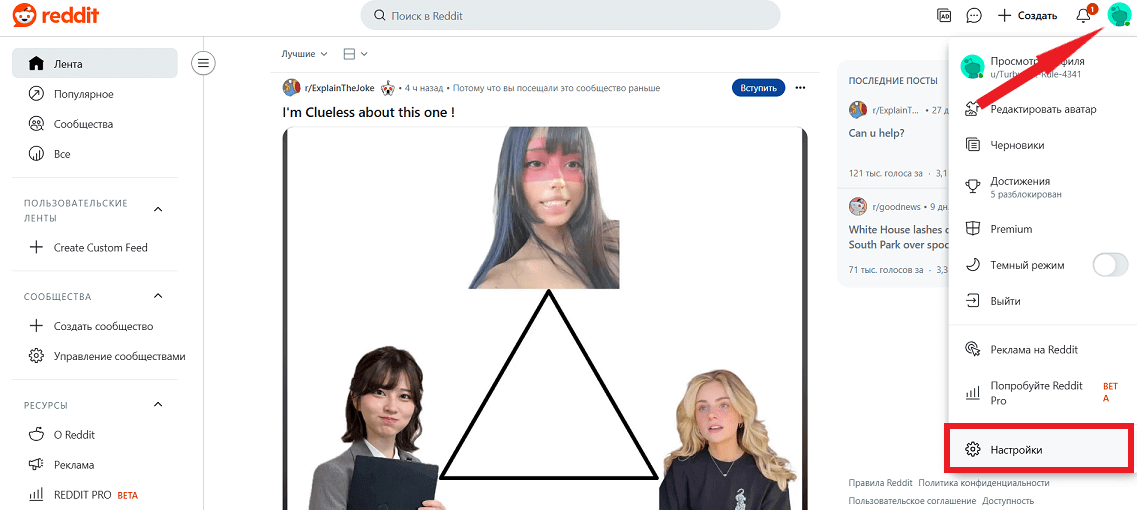Open the Лучшие sort dropdown
This screenshot has height=510, width=1137.
(305, 54)
